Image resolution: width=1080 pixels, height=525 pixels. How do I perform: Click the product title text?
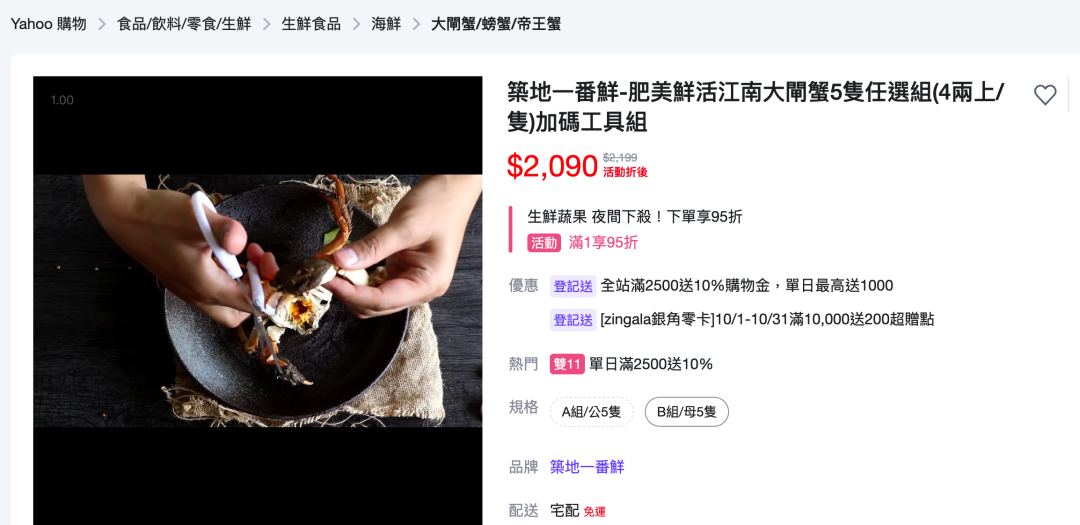pos(756,107)
